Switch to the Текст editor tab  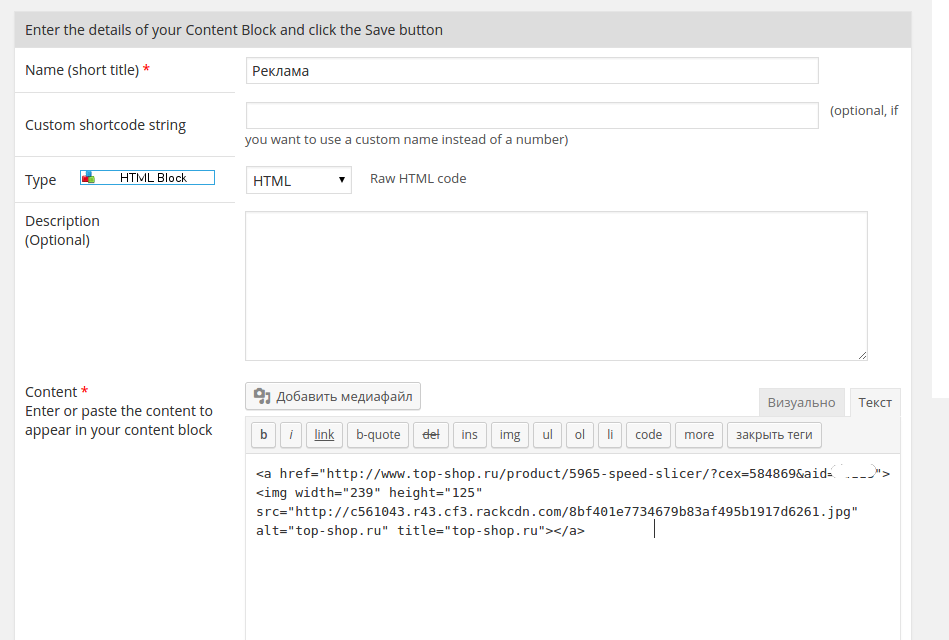point(874,402)
